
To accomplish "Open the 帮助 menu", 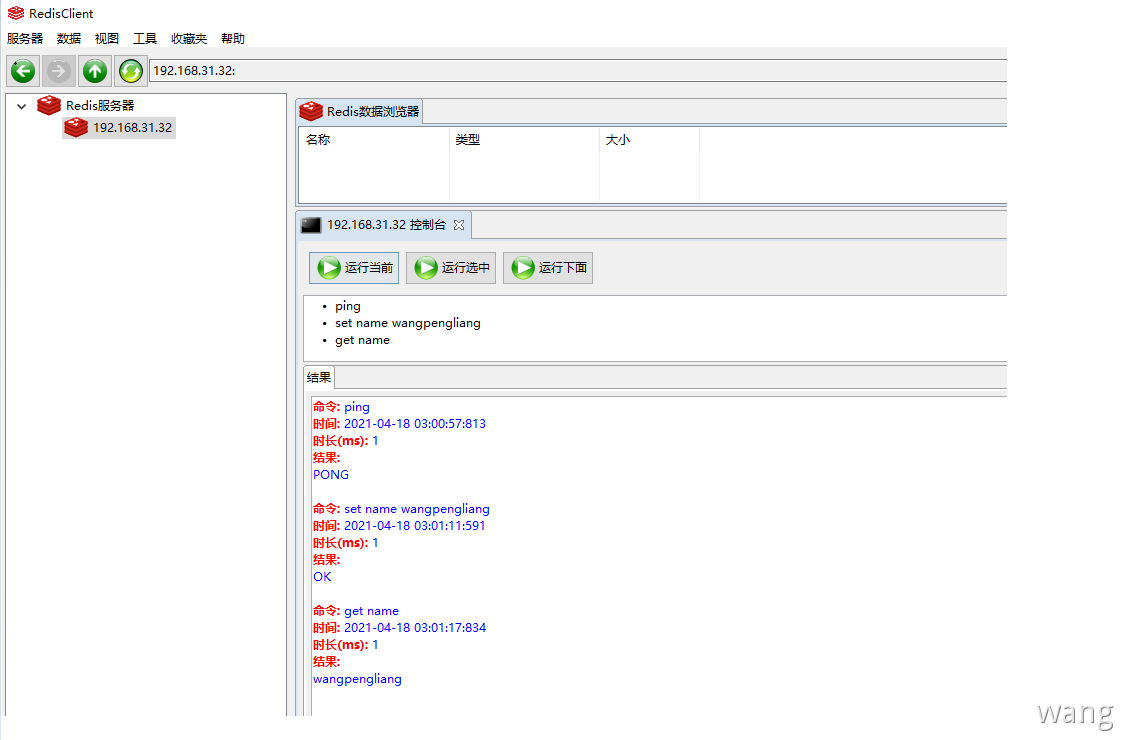I will tap(233, 39).
